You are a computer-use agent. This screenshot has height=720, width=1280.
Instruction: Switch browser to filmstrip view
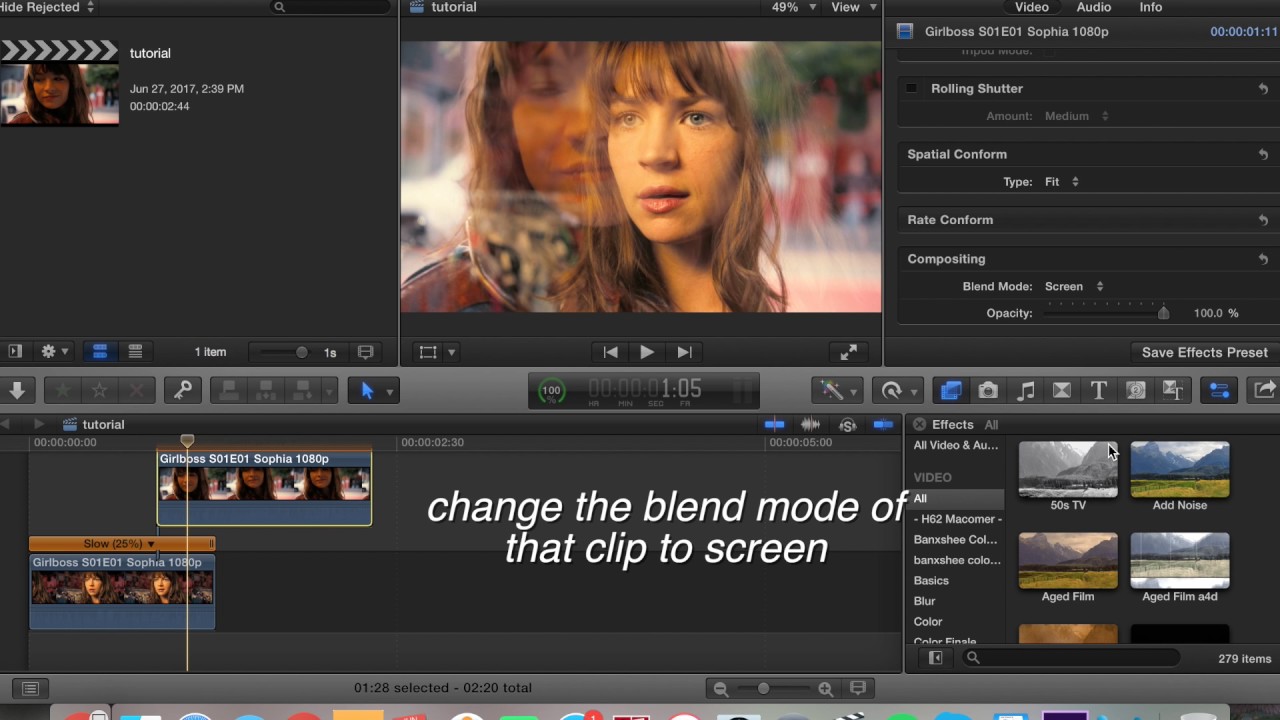(100, 352)
